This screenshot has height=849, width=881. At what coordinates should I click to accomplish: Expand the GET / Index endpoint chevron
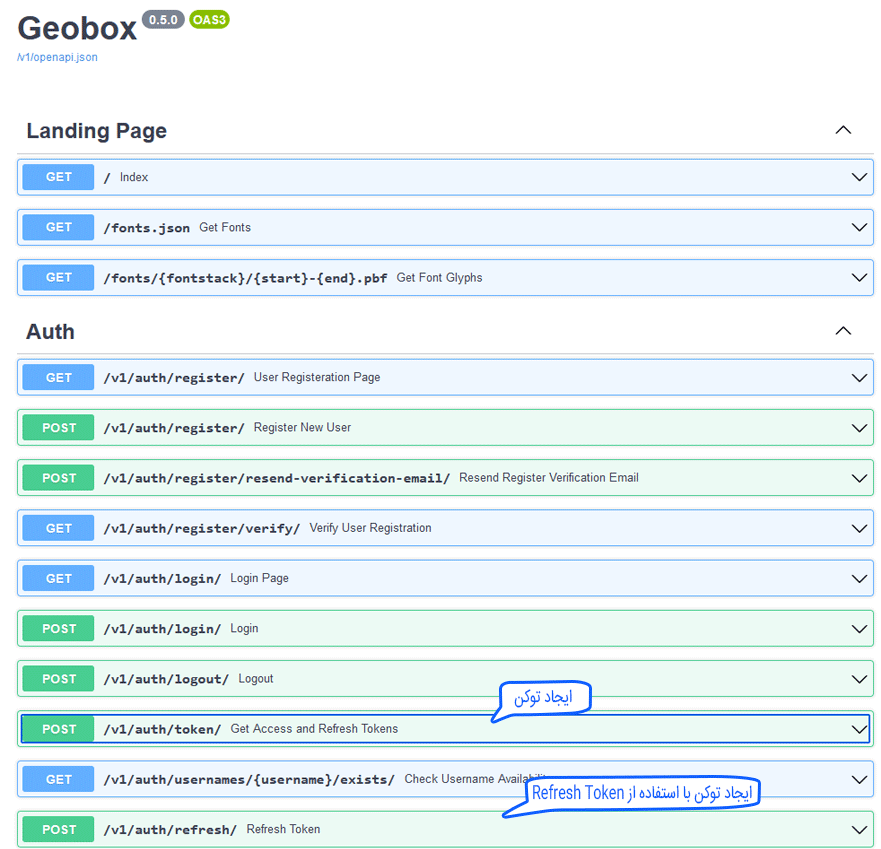(x=859, y=177)
